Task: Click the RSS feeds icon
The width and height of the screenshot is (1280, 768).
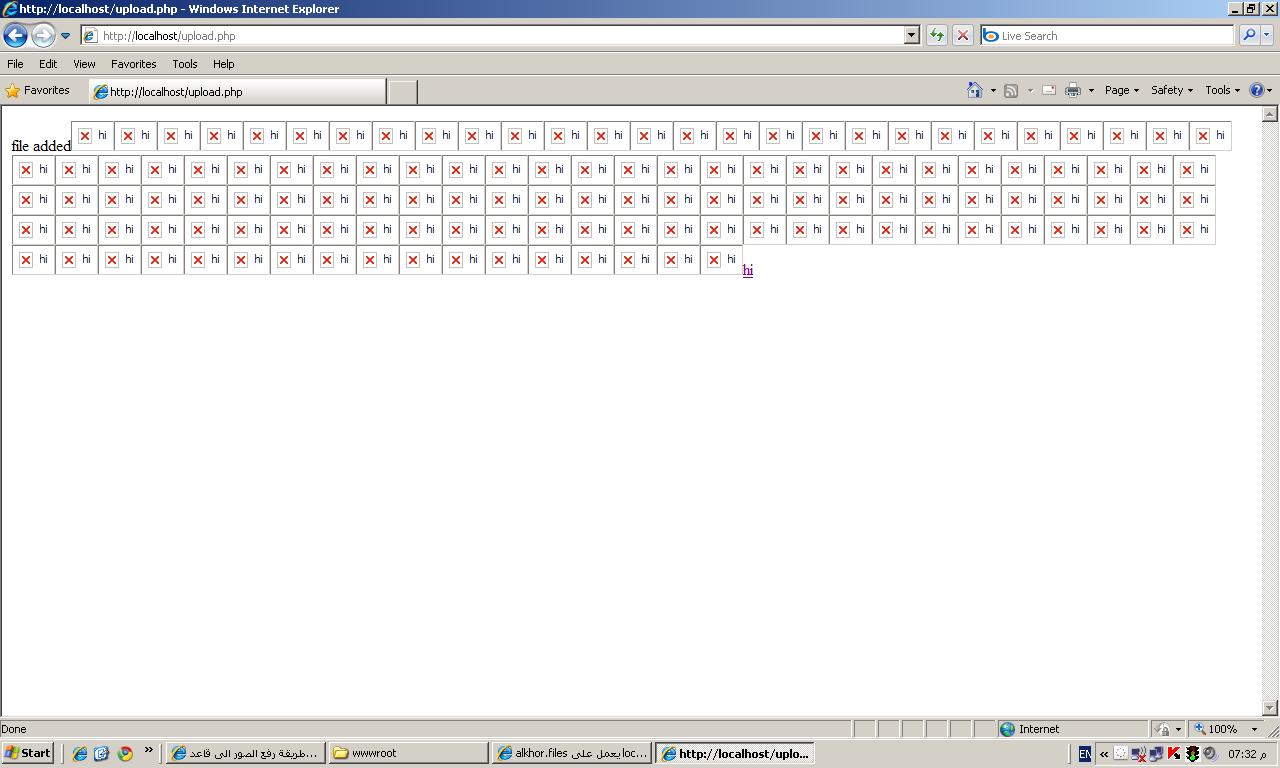Action: coord(1011,90)
